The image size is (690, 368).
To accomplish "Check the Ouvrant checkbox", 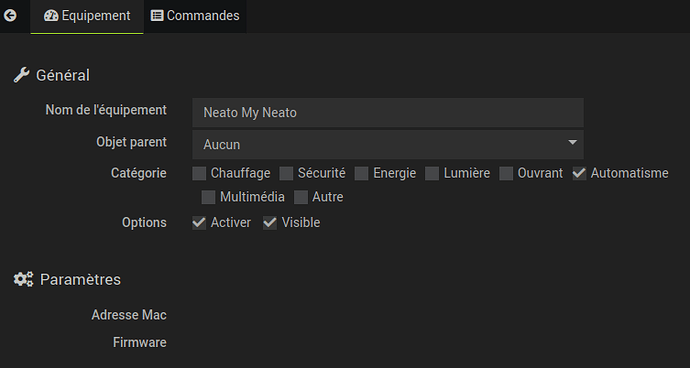I will (x=506, y=173).
